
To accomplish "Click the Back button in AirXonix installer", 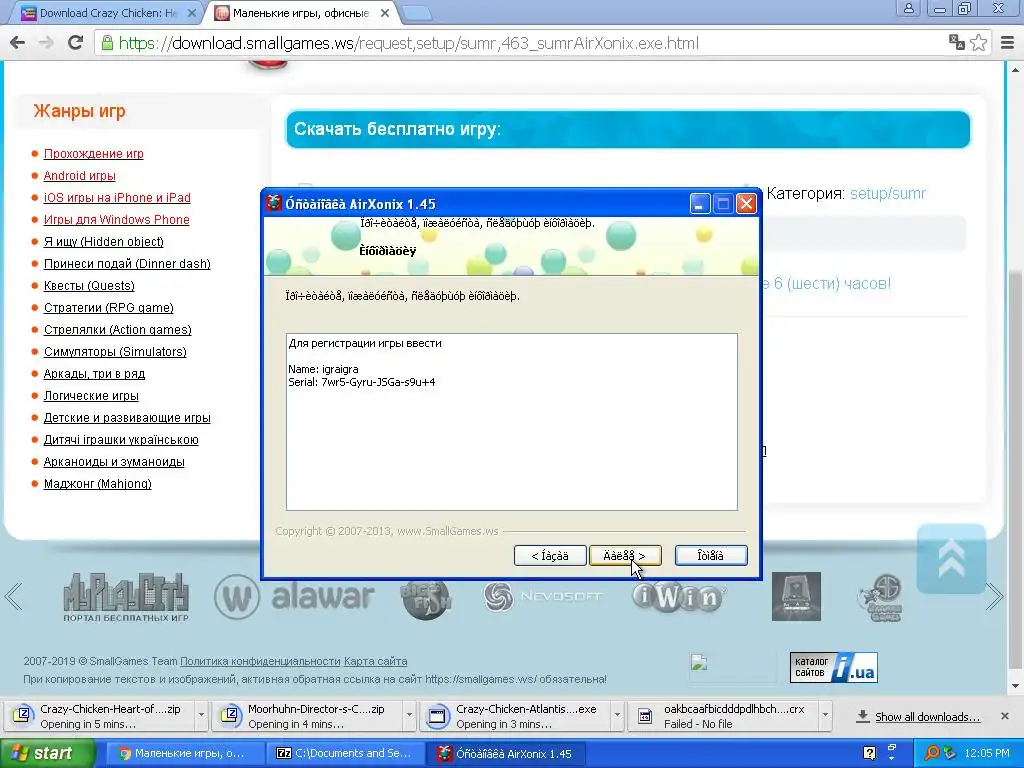I will point(550,556).
